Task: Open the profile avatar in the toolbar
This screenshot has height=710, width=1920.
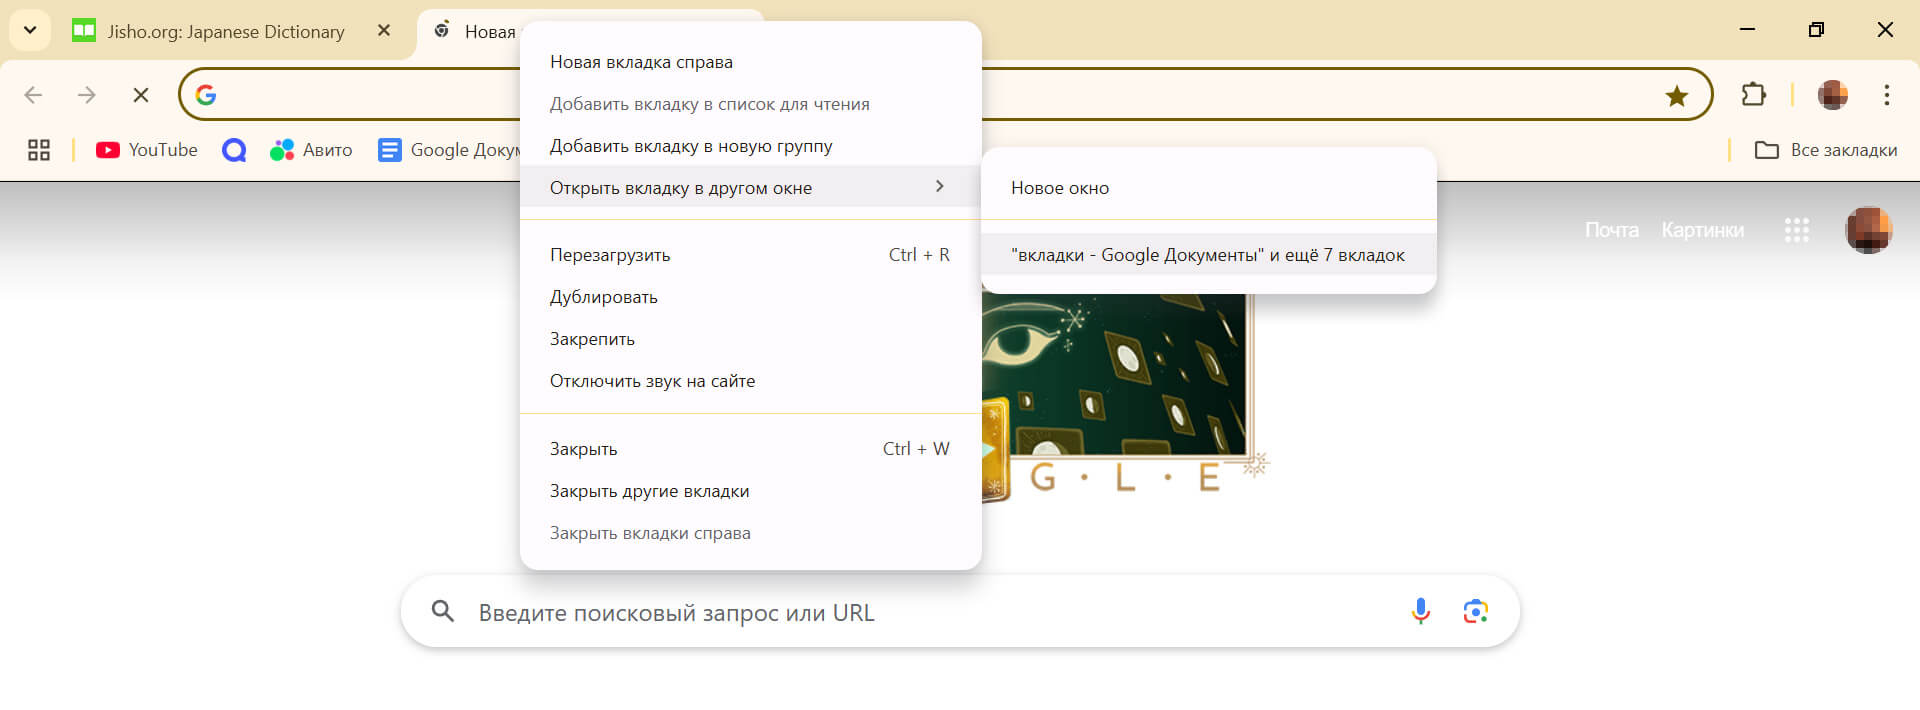Action: 1832,95
